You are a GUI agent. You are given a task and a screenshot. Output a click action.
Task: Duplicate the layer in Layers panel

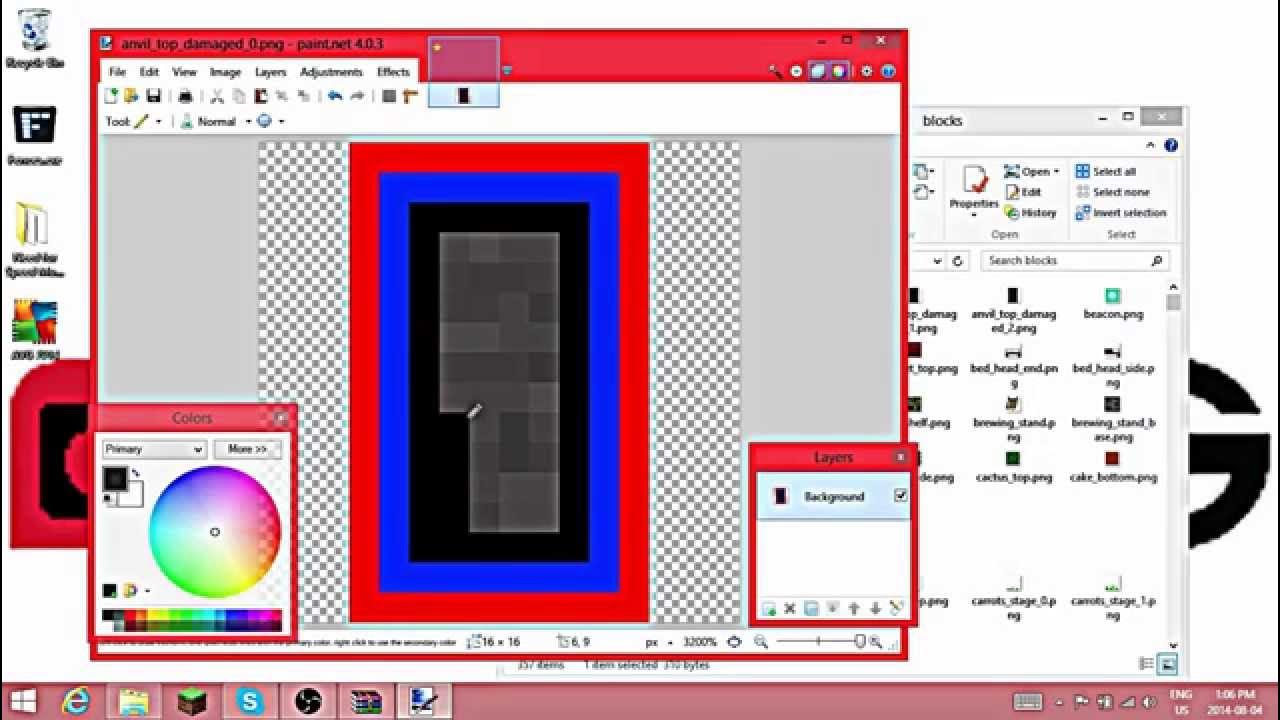point(811,608)
